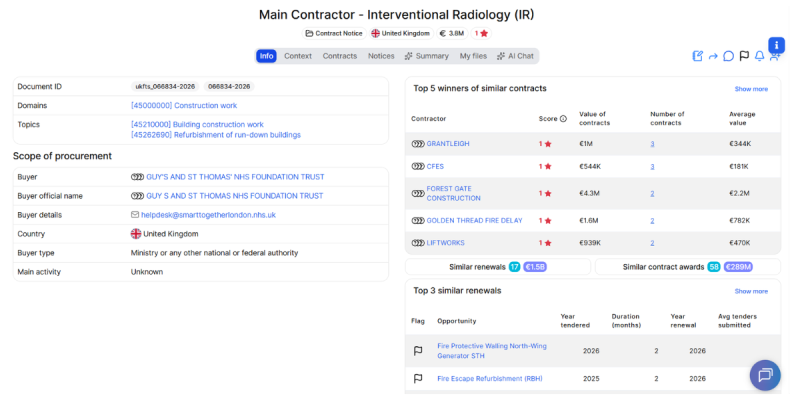800x400 pixels.
Task: Go to the Notices tab
Action: [381, 56]
